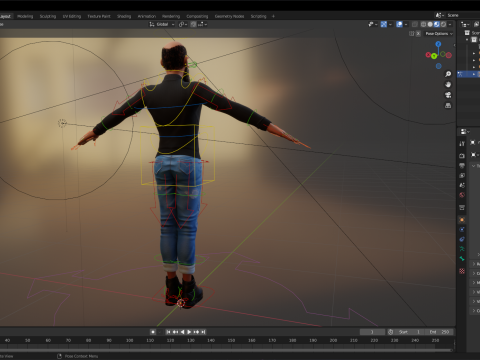This screenshot has width=480, height=360.
Task: Open the Global transform orientation dropdown
Action: pyautogui.click(x=162, y=24)
